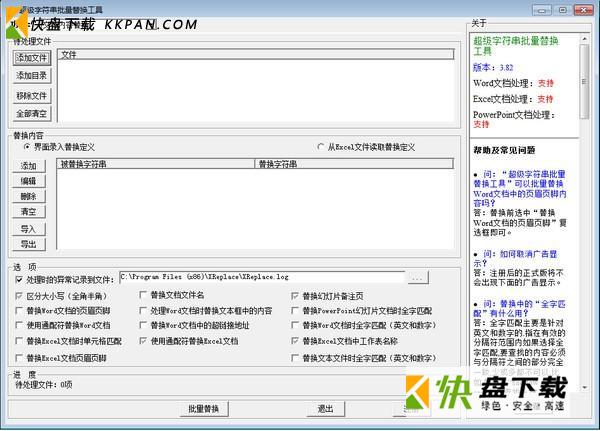Screen dimensions: 600x431
Task: Click the about panel scrollbar thumb
Action: click(x=584, y=82)
